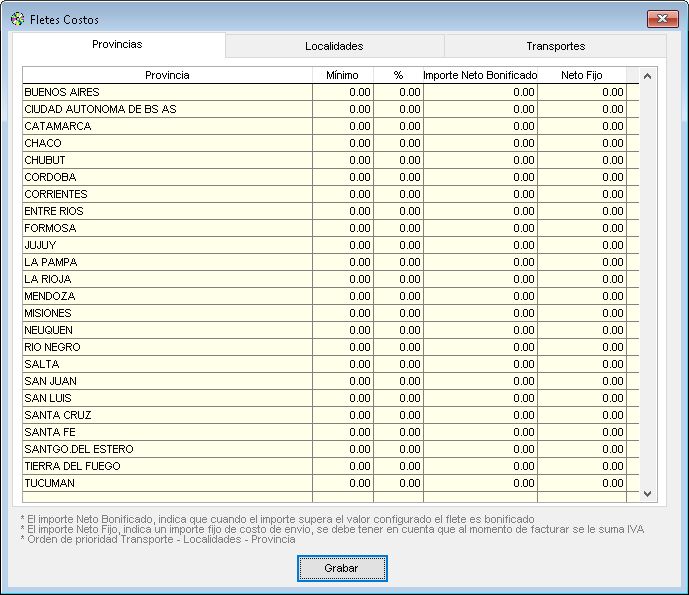Edit the Mínimo value for CORDOBA
This screenshot has width=689, height=595.
click(342, 177)
